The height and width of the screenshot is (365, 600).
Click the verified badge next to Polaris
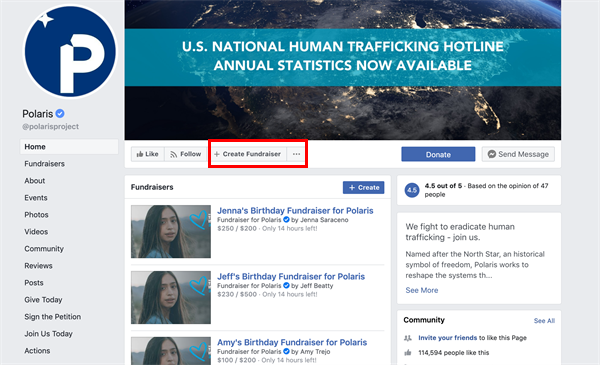point(60,114)
